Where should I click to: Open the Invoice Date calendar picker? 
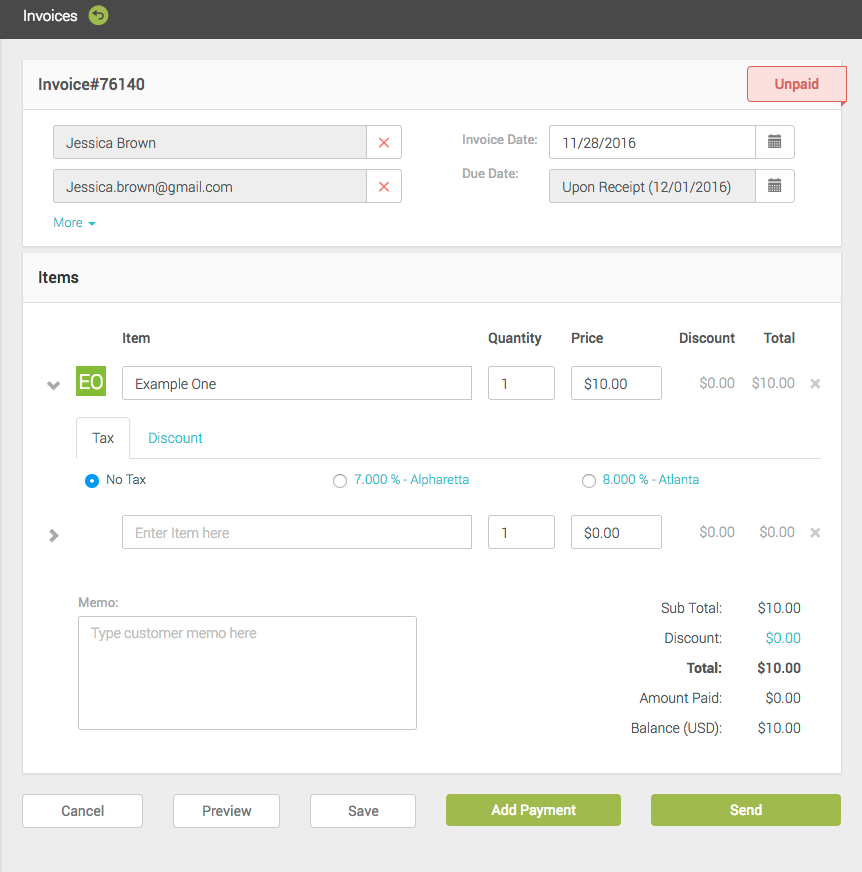pyautogui.click(x=774, y=142)
